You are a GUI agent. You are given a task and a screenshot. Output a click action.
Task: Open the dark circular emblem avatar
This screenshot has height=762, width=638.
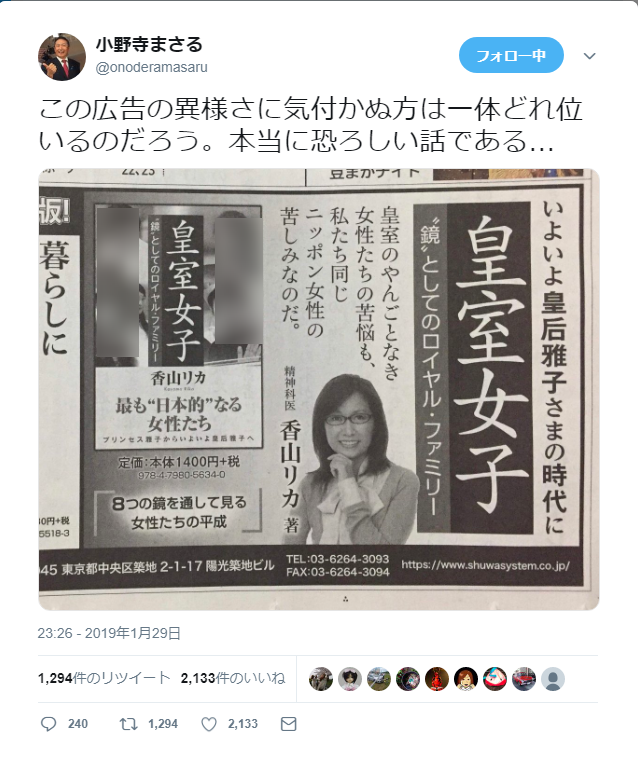[408, 679]
